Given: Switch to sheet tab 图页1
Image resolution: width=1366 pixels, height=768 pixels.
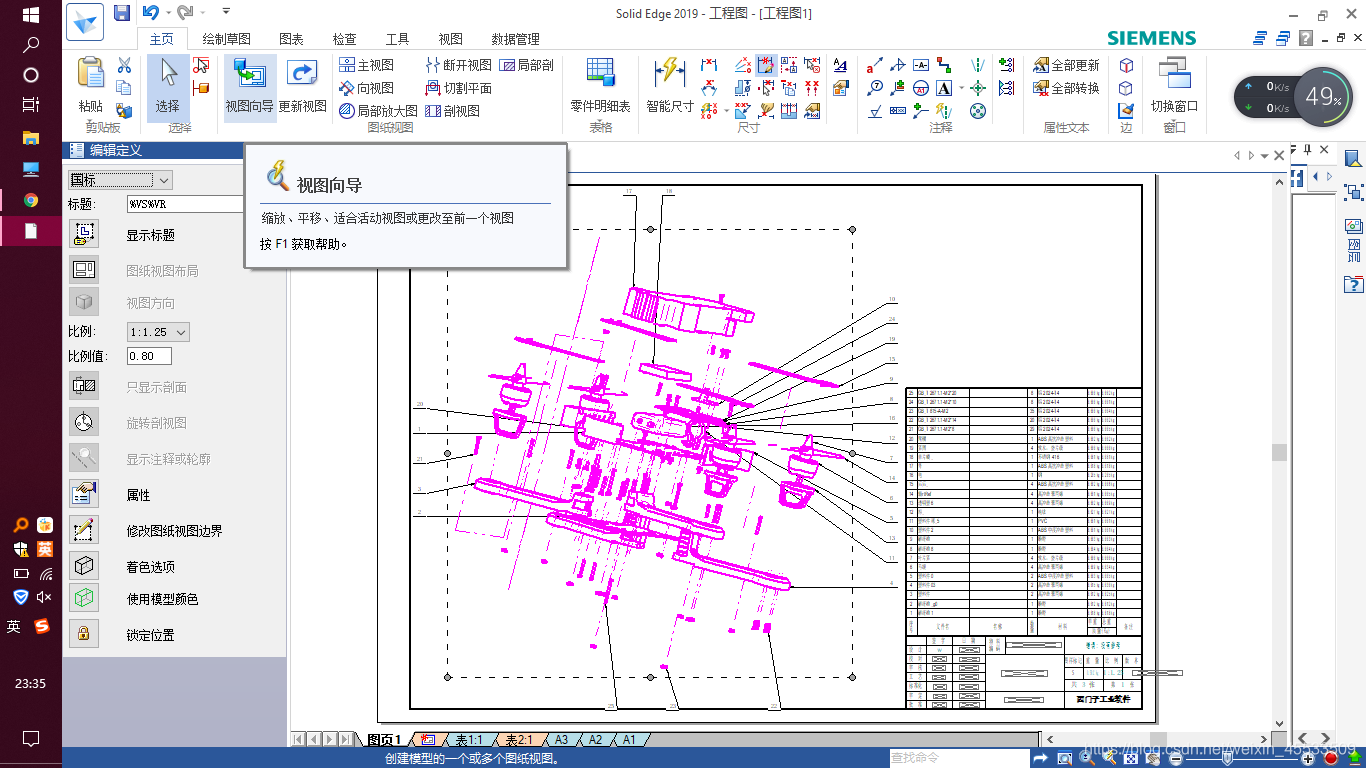Looking at the screenshot, I should pos(384,740).
